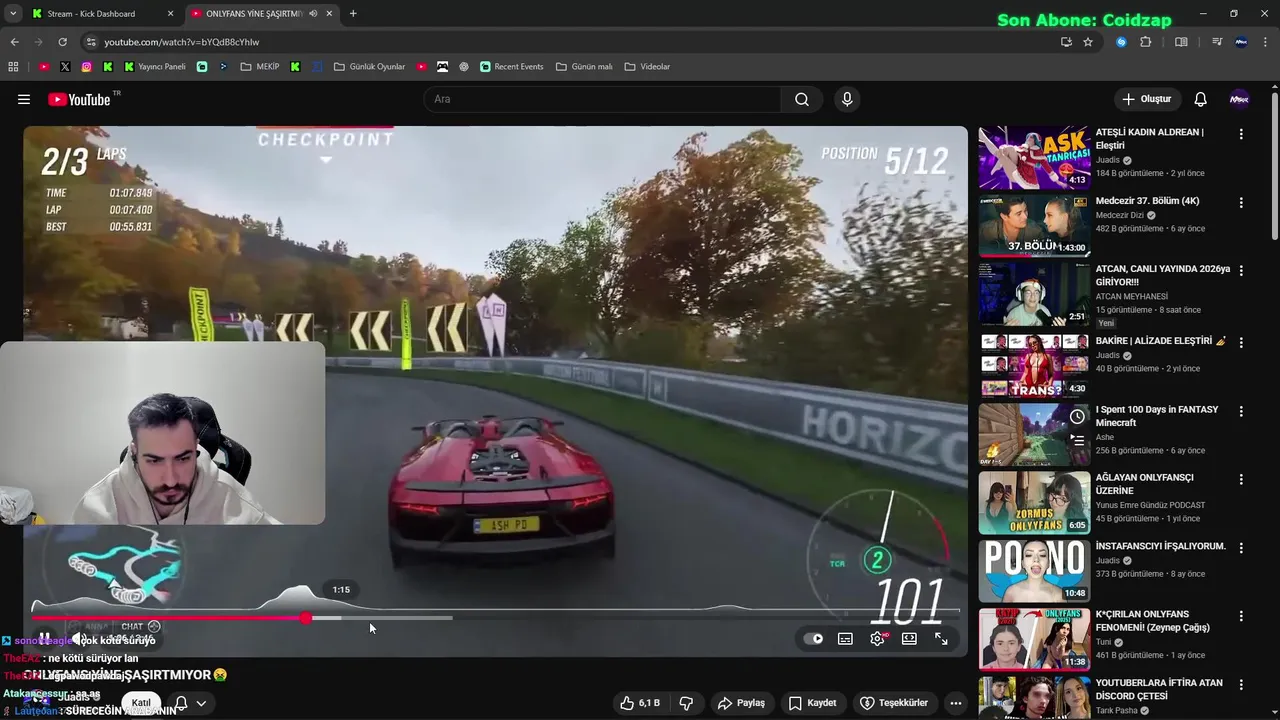Viewport: 1280px width, 720px height.
Task: Open the MEKİP bookmark folder
Action: 260,67
